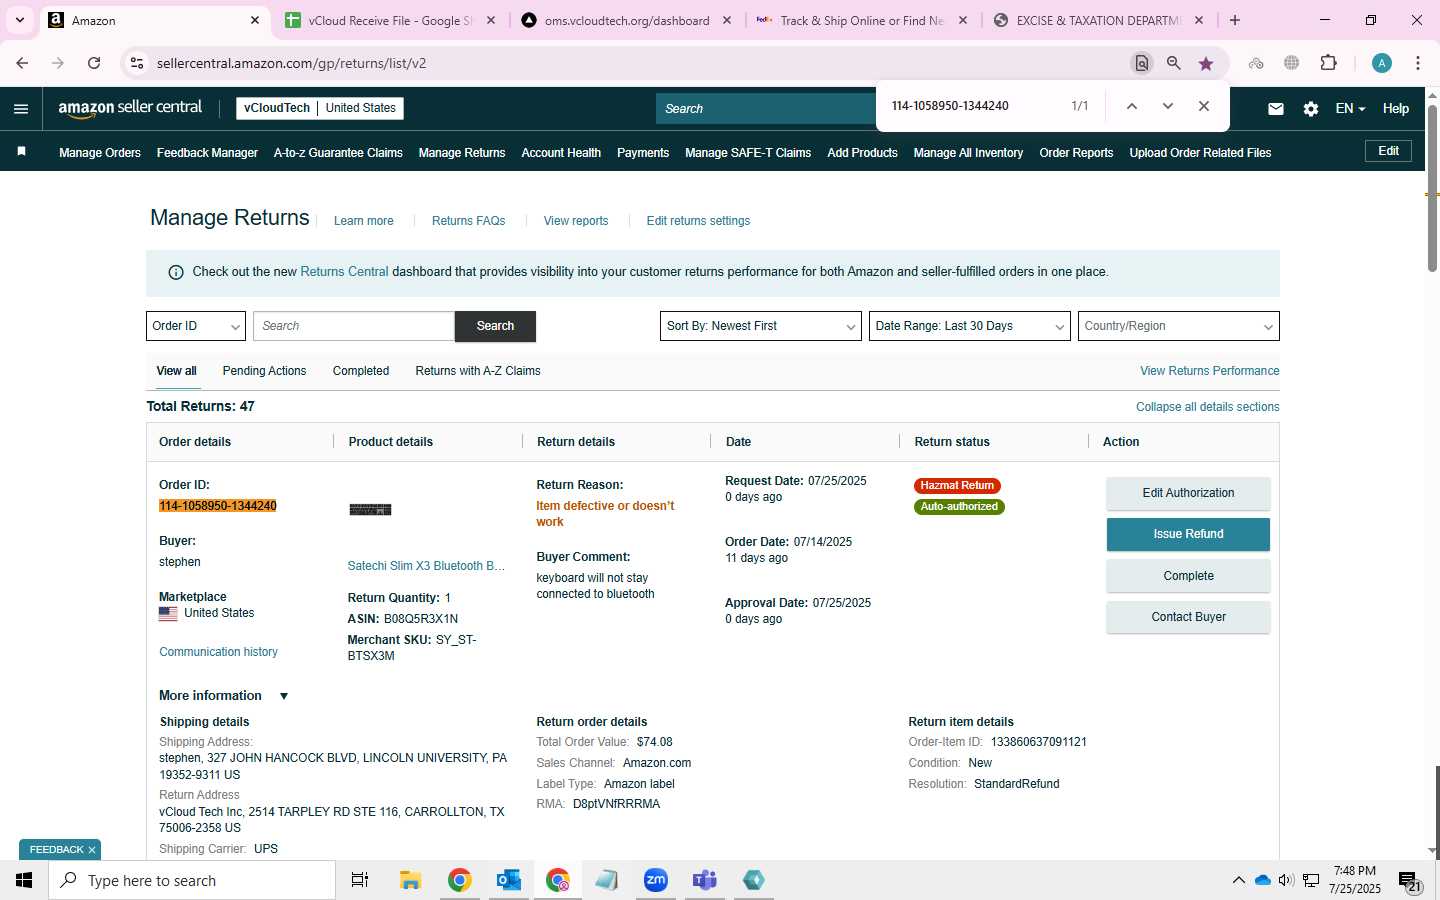This screenshot has height=900, width=1440.
Task: Click the Amazon Seller Central logo
Action: click(130, 108)
